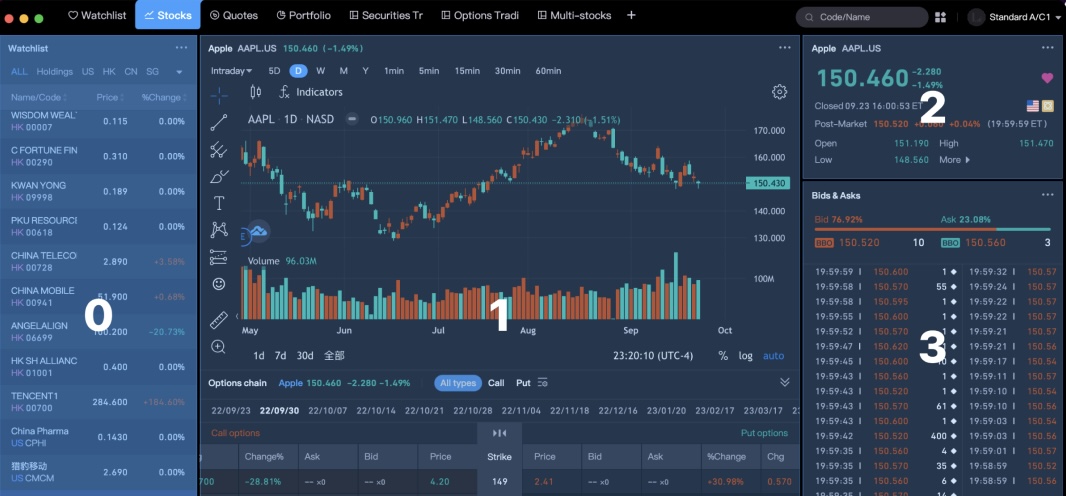Image resolution: width=1066 pixels, height=496 pixels.
Task: Select the trend line drawing tool
Action: [219, 123]
